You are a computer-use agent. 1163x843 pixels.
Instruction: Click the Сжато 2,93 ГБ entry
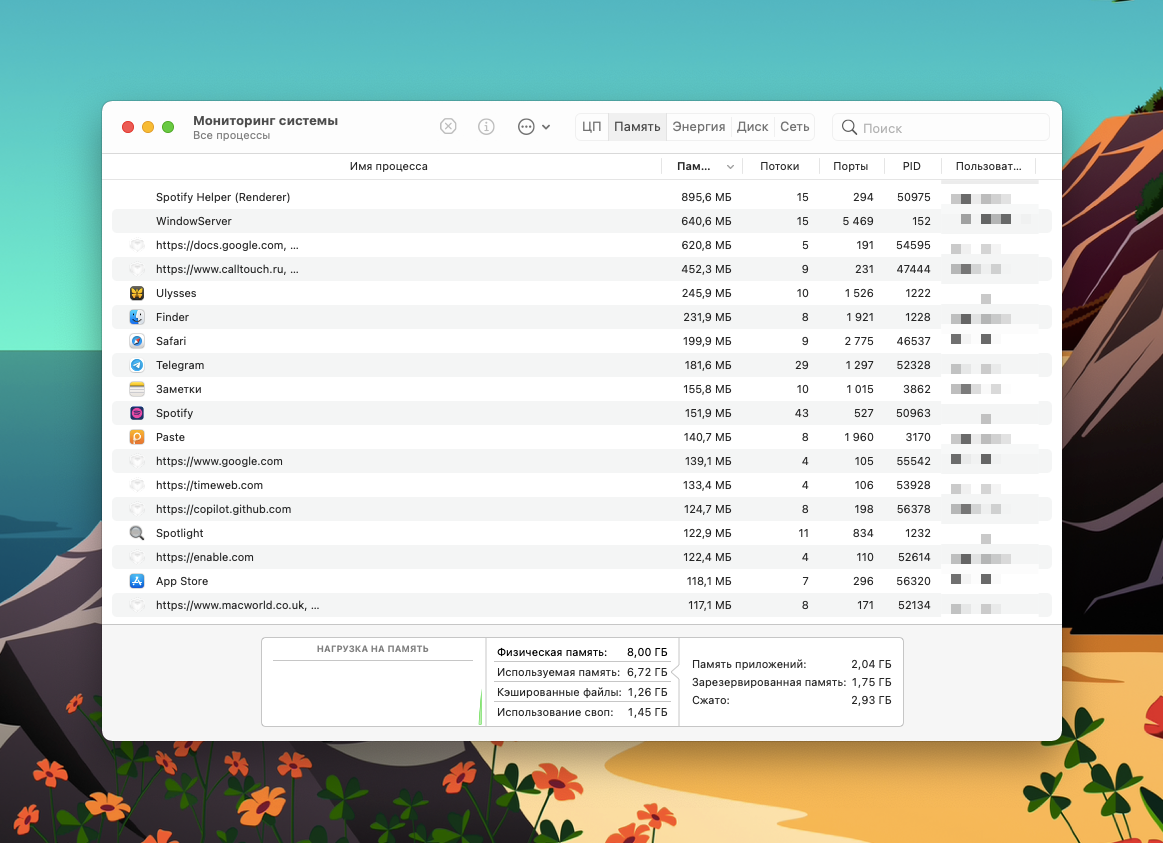point(791,700)
